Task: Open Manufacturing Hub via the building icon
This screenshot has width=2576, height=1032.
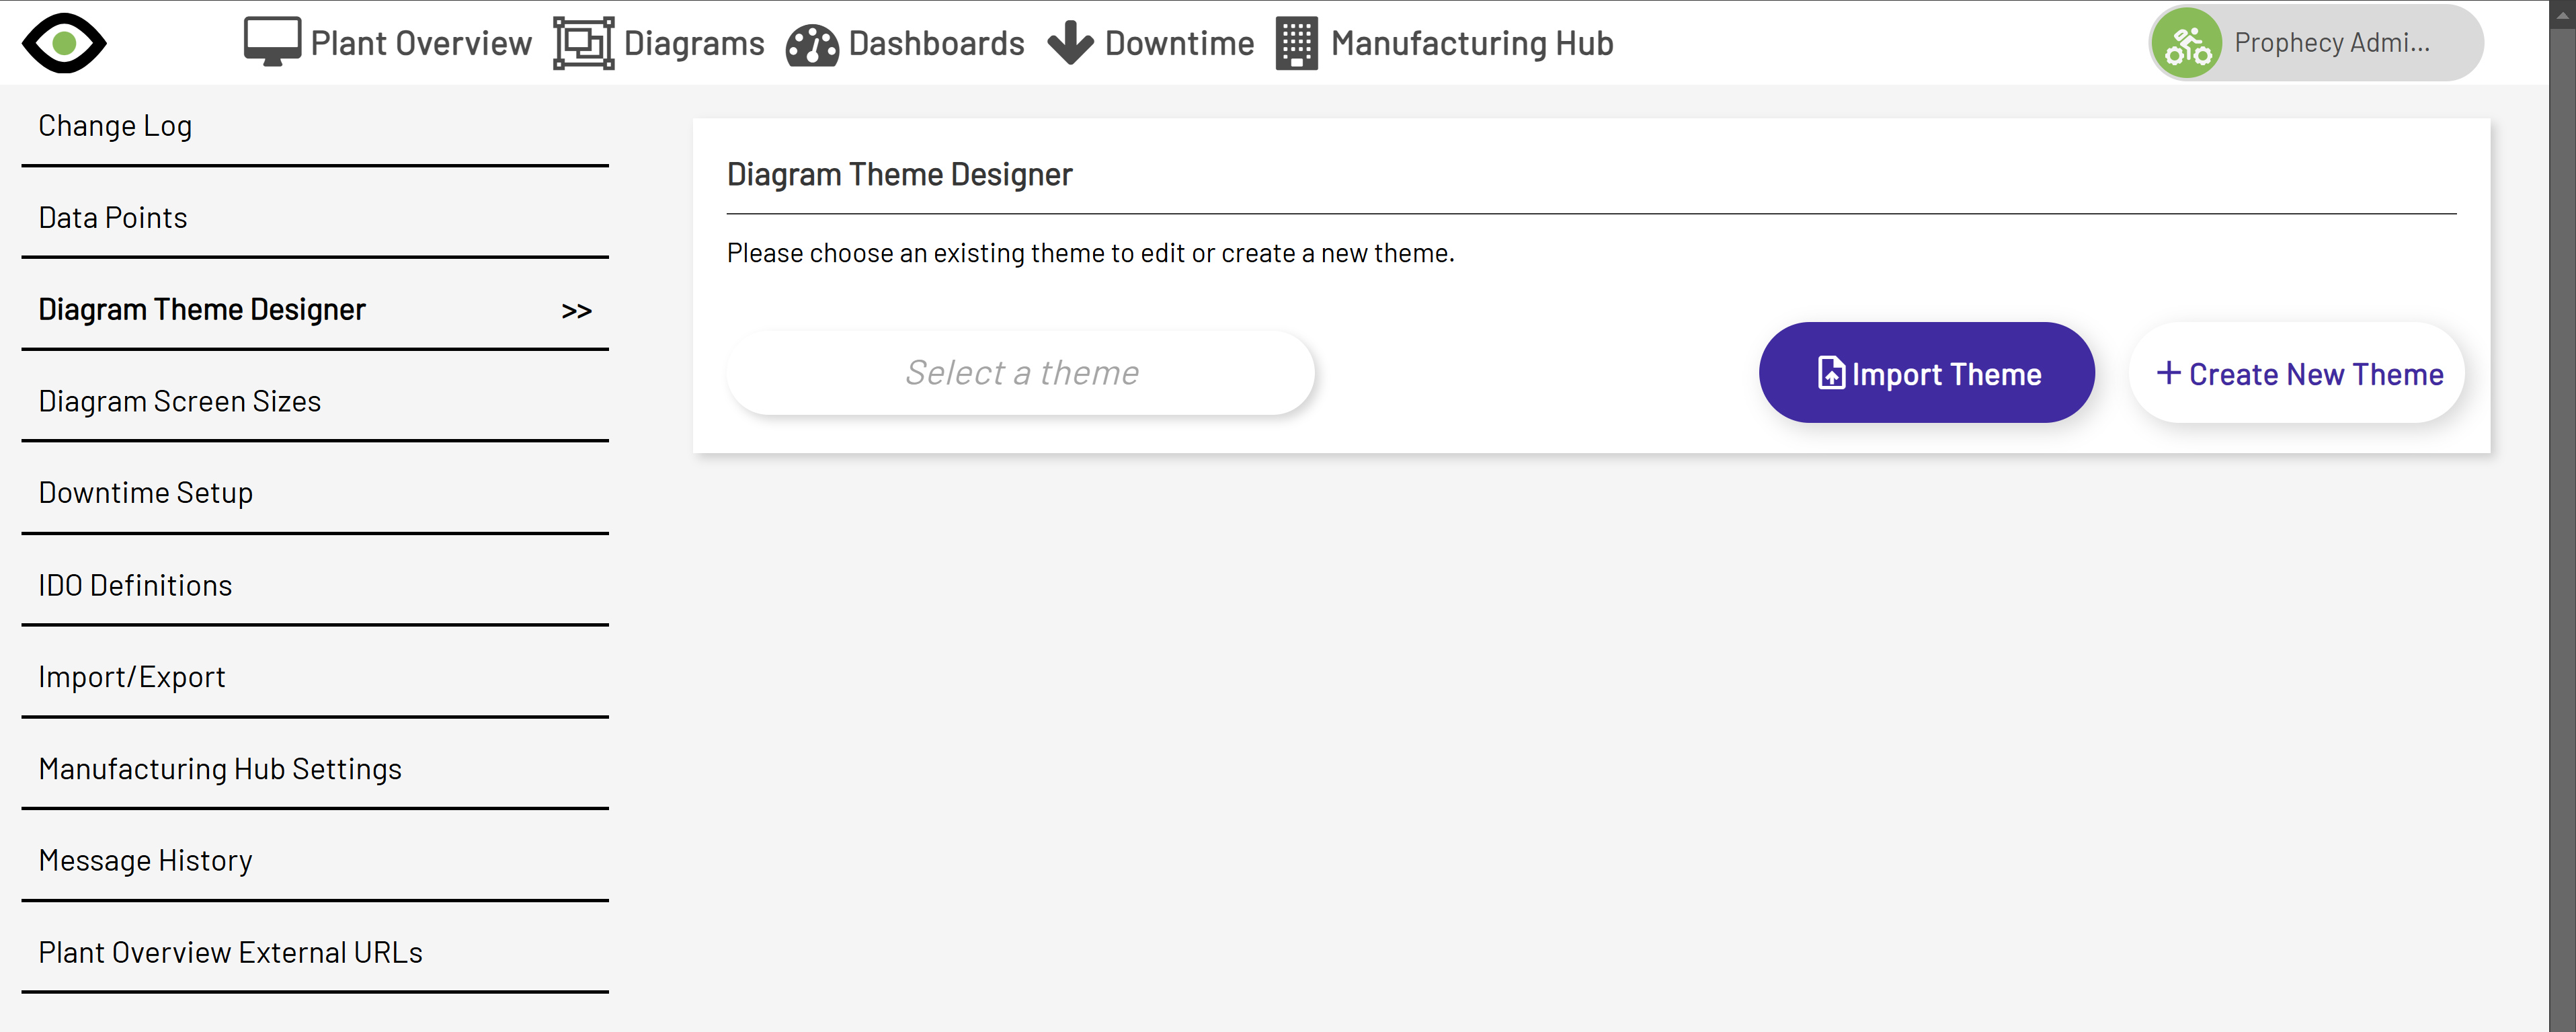Action: click(1296, 43)
